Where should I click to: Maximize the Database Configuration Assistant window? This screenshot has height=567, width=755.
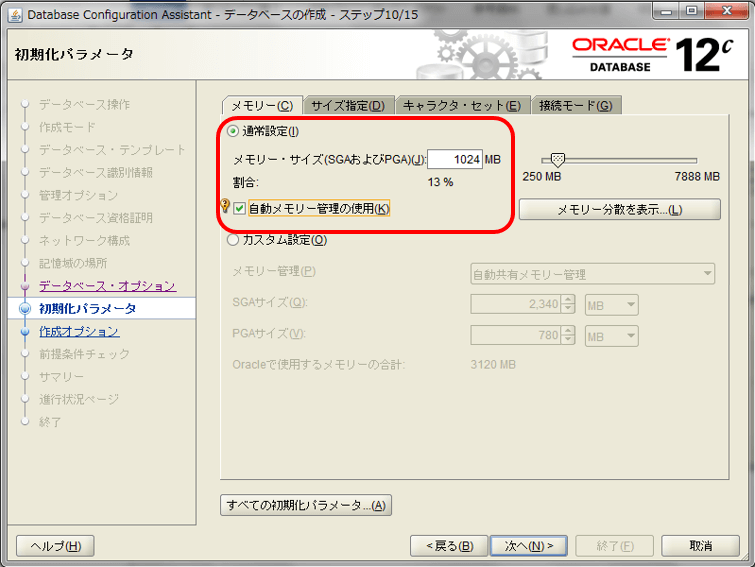click(x=691, y=11)
